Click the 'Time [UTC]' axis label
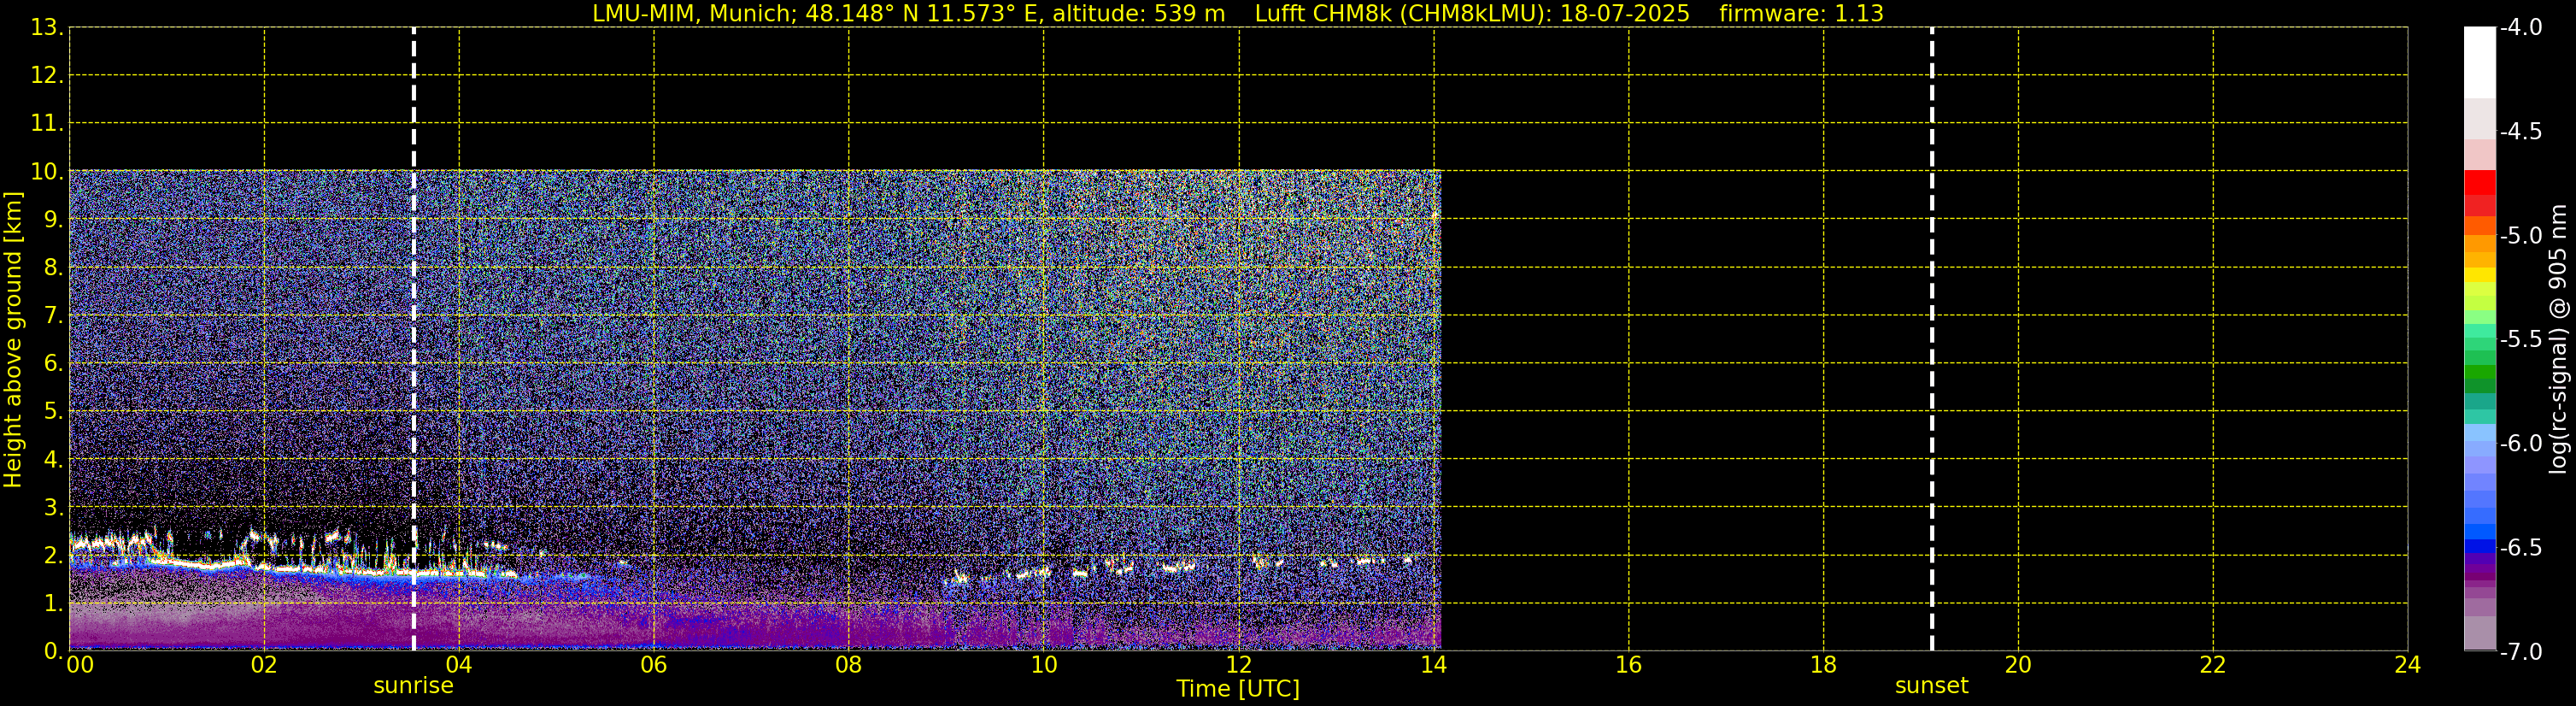This screenshot has width=2576, height=706. coord(1238,689)
